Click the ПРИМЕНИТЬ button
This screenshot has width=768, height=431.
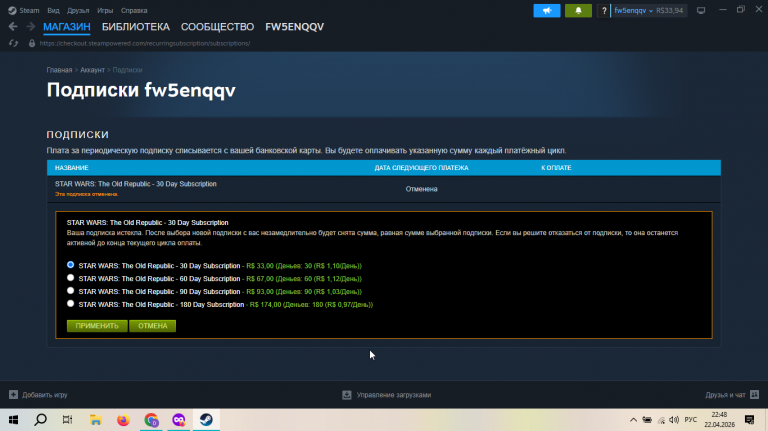97,326
